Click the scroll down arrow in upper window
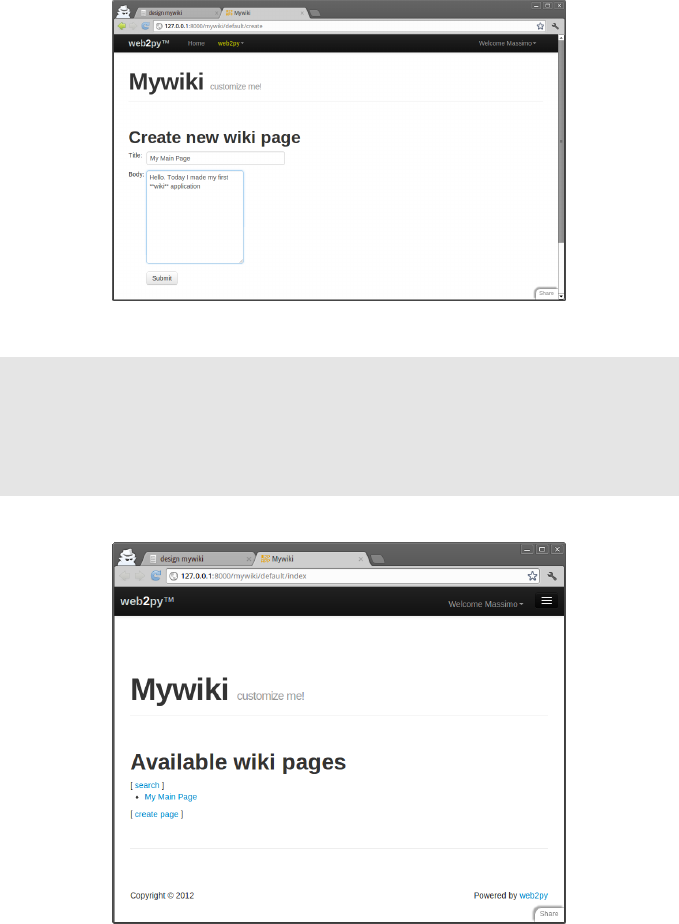This screenshot has width=679, height=924. coord(561,296)
